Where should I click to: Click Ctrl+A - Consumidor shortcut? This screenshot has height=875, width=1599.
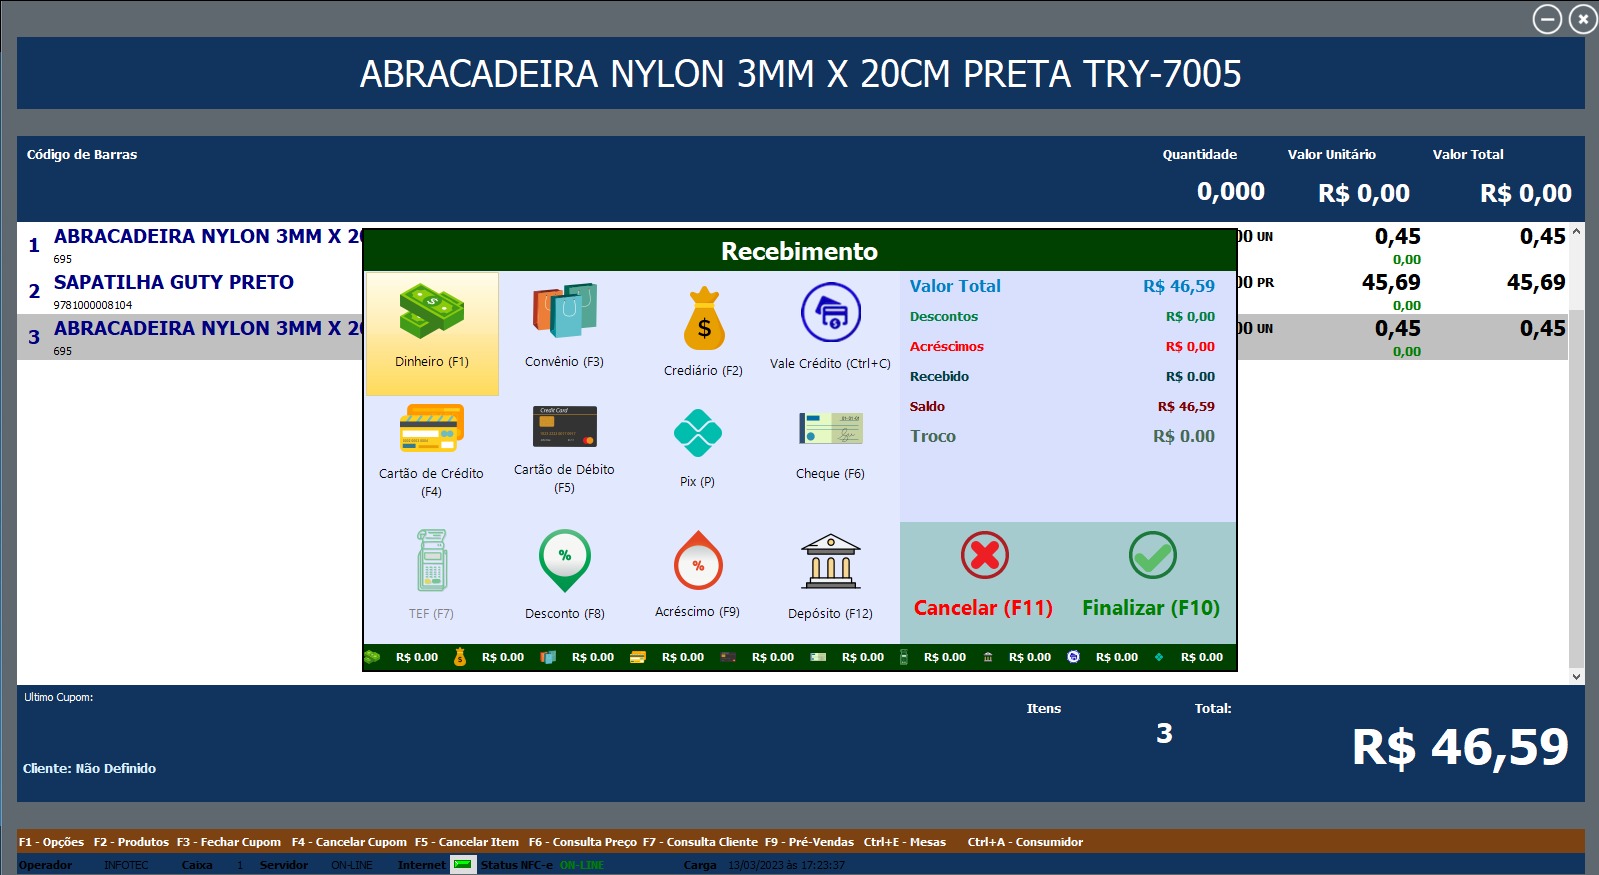1025,842
